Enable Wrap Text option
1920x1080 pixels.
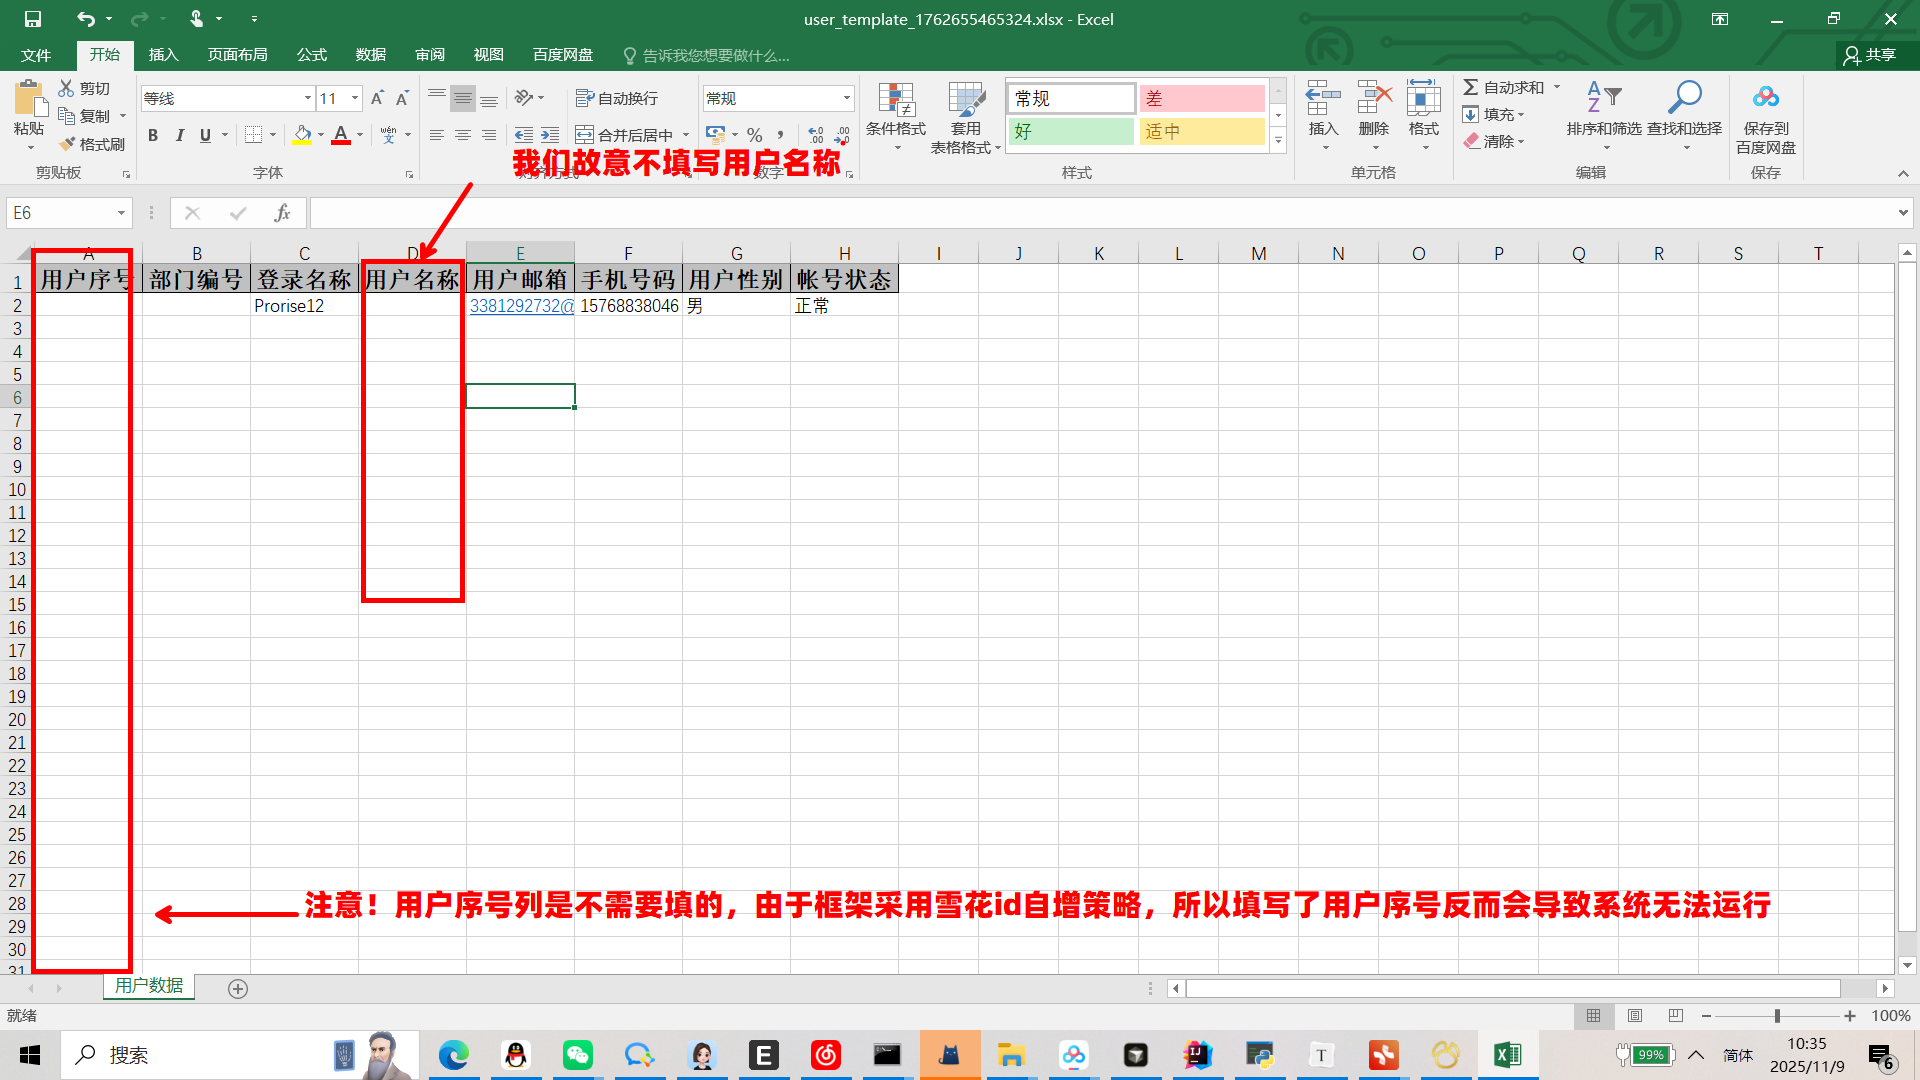coord(617,98)
